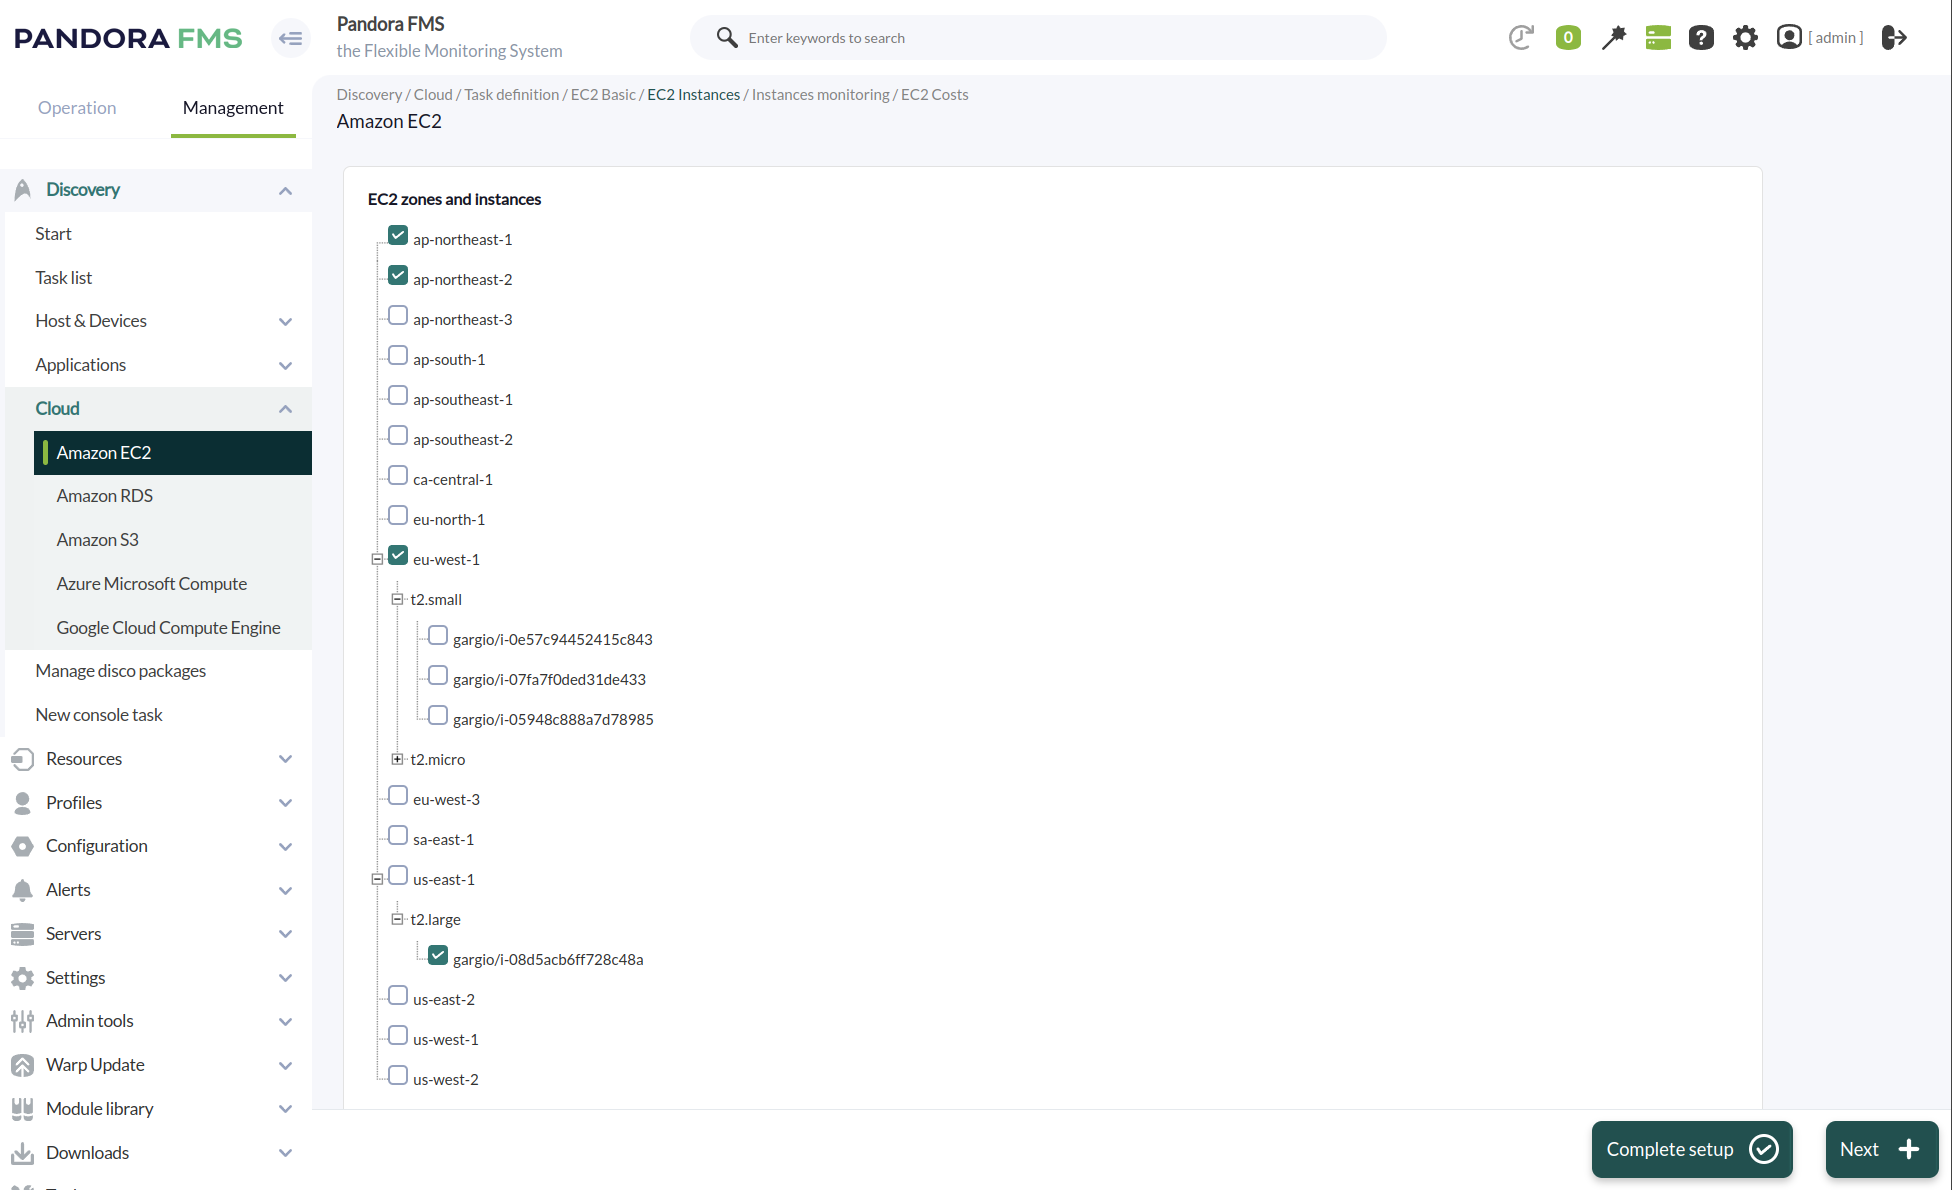Uncheck instance gargio/i-08d5acb6ff728c48a
The height and width of the screenshot is (1190, 1952).
pos(438,954)
